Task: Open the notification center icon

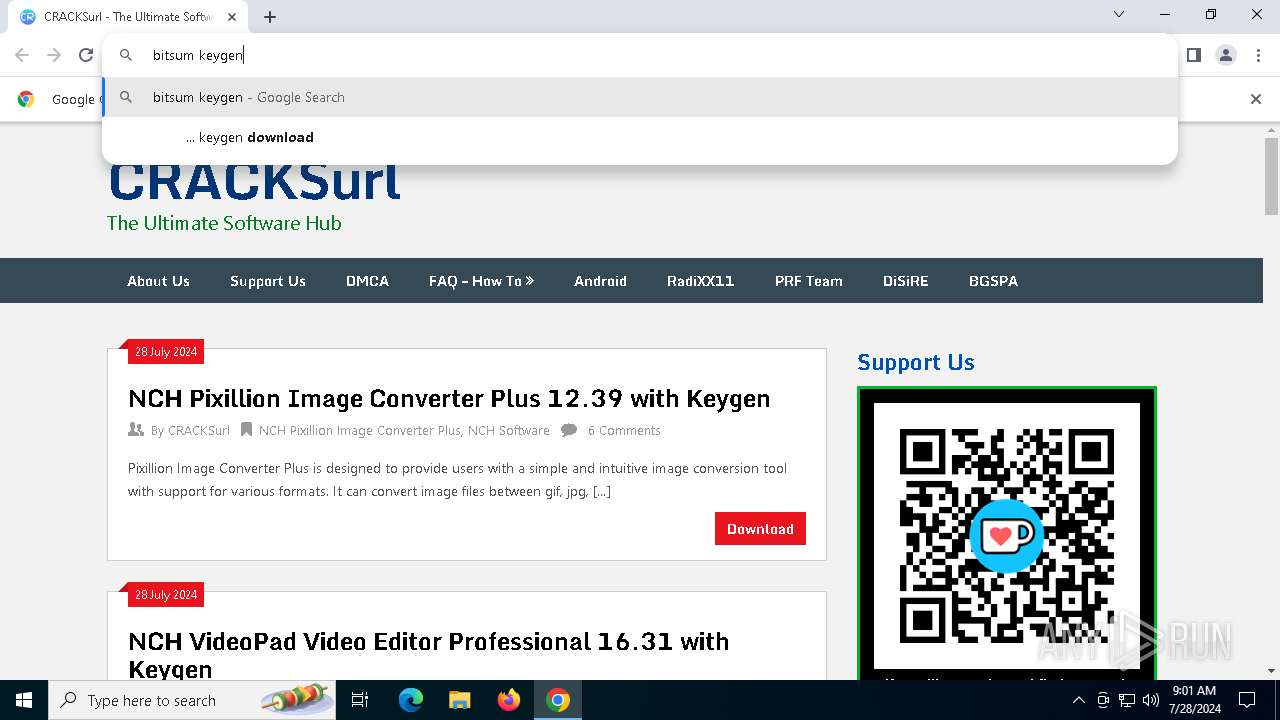Action: coord(1247,700)
